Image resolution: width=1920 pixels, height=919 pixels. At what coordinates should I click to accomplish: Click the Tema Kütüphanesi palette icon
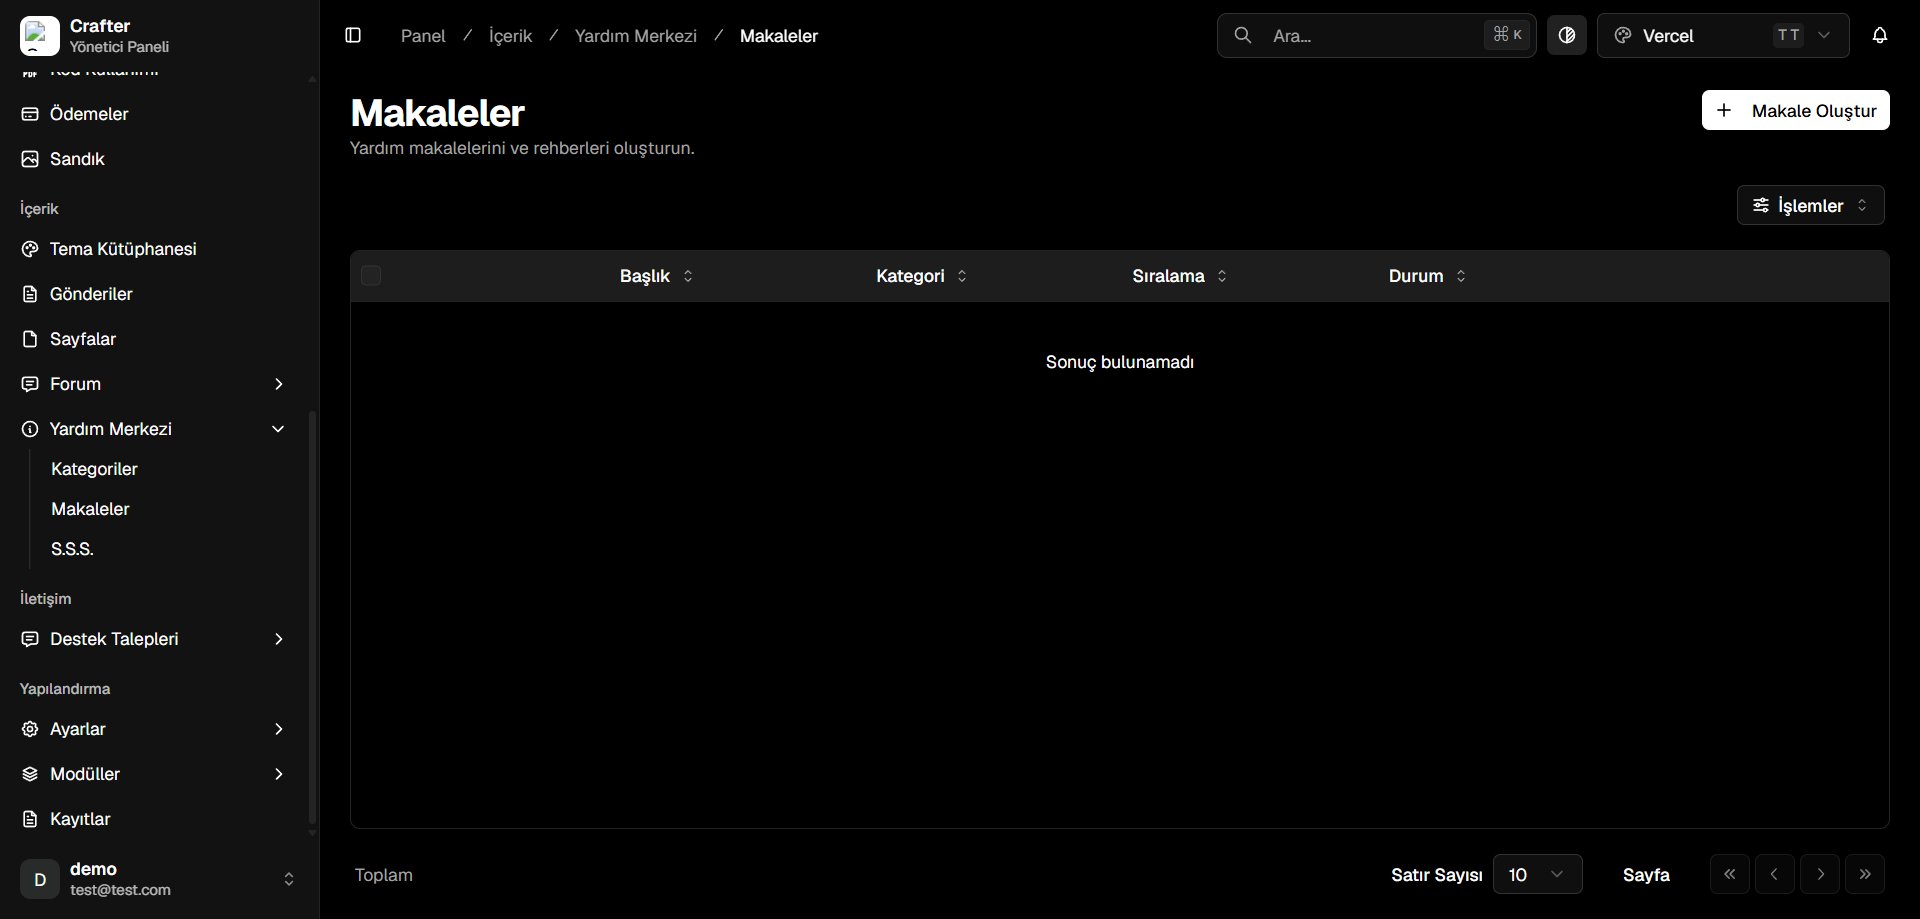[x=30, y=249]
